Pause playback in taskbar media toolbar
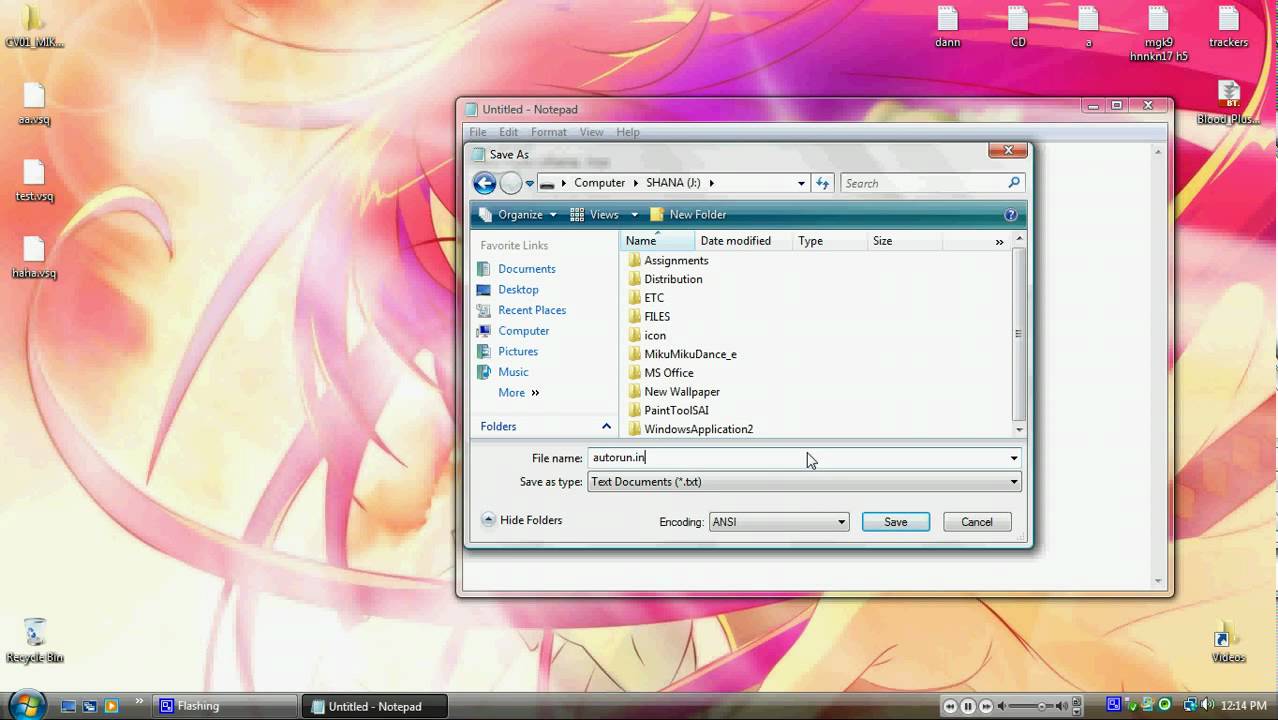This screenshot has height=720, width=1278. [x=968, y=706]
